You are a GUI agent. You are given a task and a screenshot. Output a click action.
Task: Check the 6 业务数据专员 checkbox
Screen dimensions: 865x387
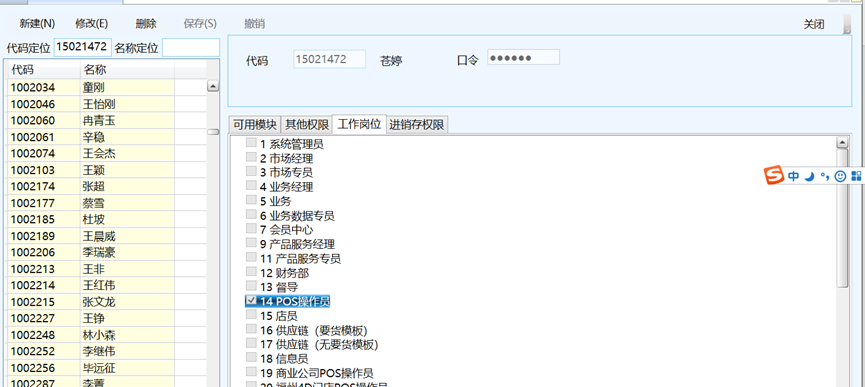[x=251, y=214]
